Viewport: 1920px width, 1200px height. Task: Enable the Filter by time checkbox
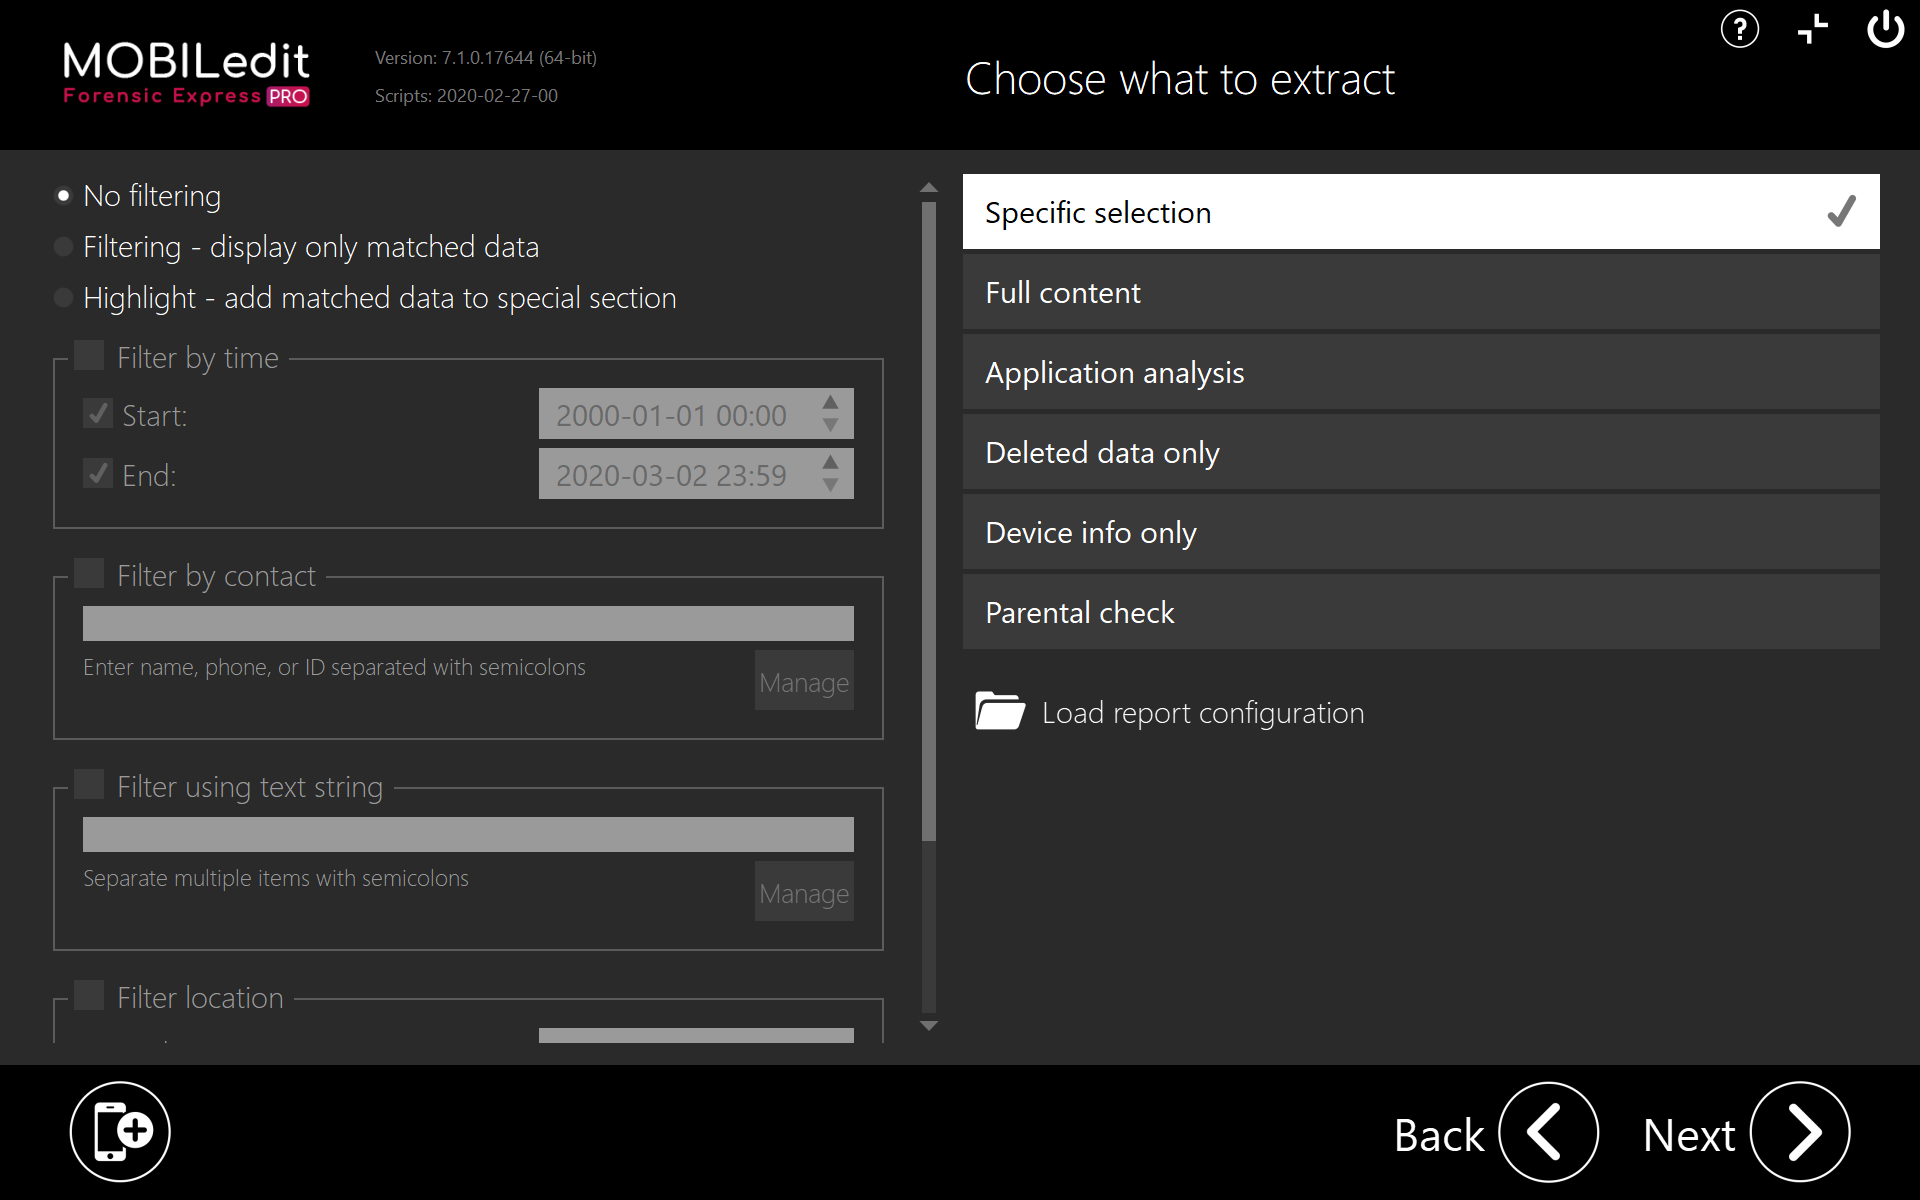tap(90, 356)
